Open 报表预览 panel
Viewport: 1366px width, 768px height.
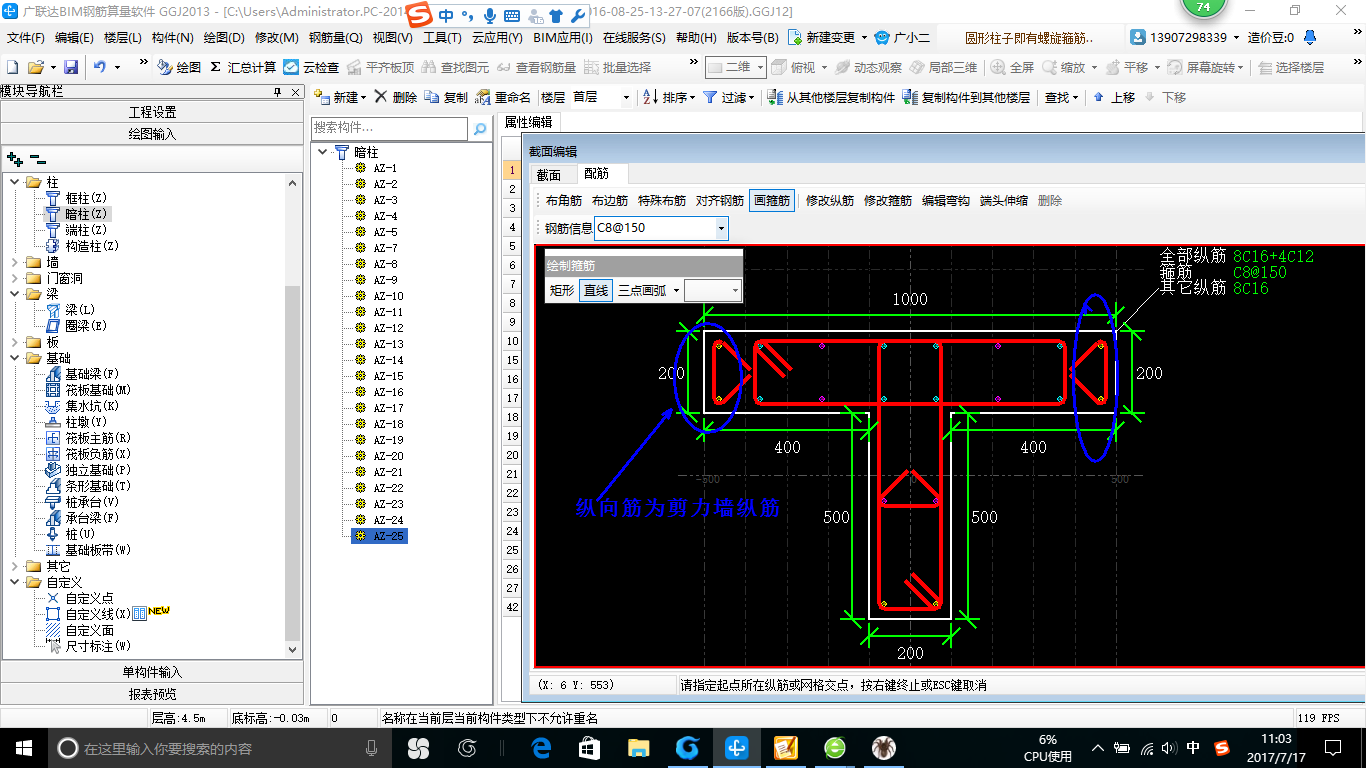152,694
